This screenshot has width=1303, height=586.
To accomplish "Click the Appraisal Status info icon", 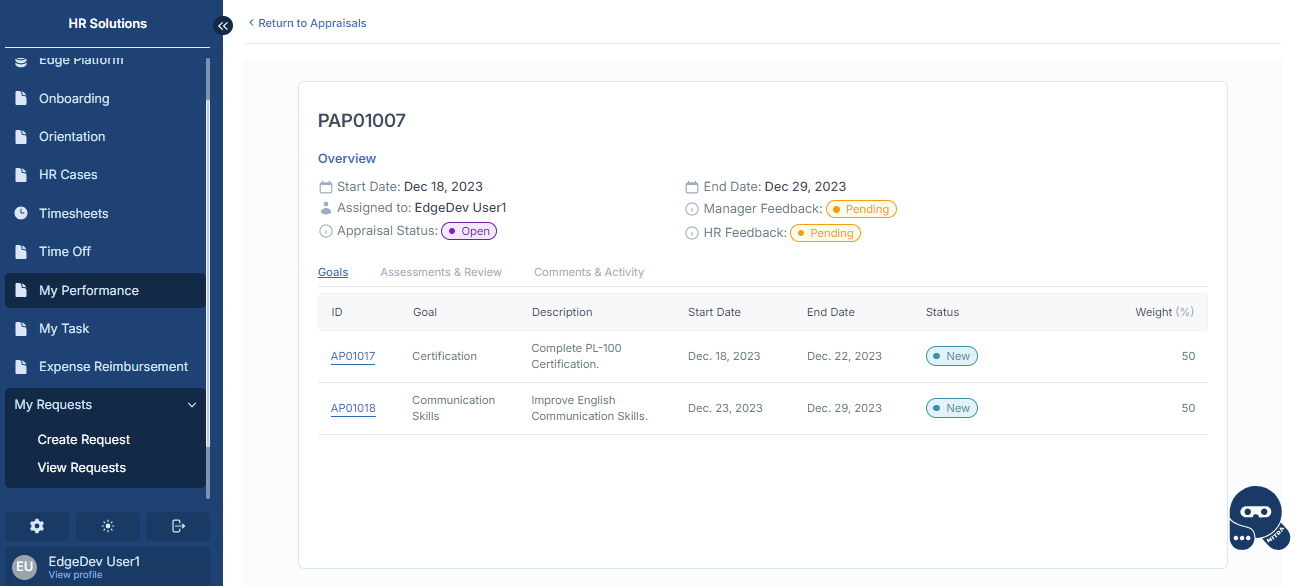I will pyautogui.click(x=325, y=231).
